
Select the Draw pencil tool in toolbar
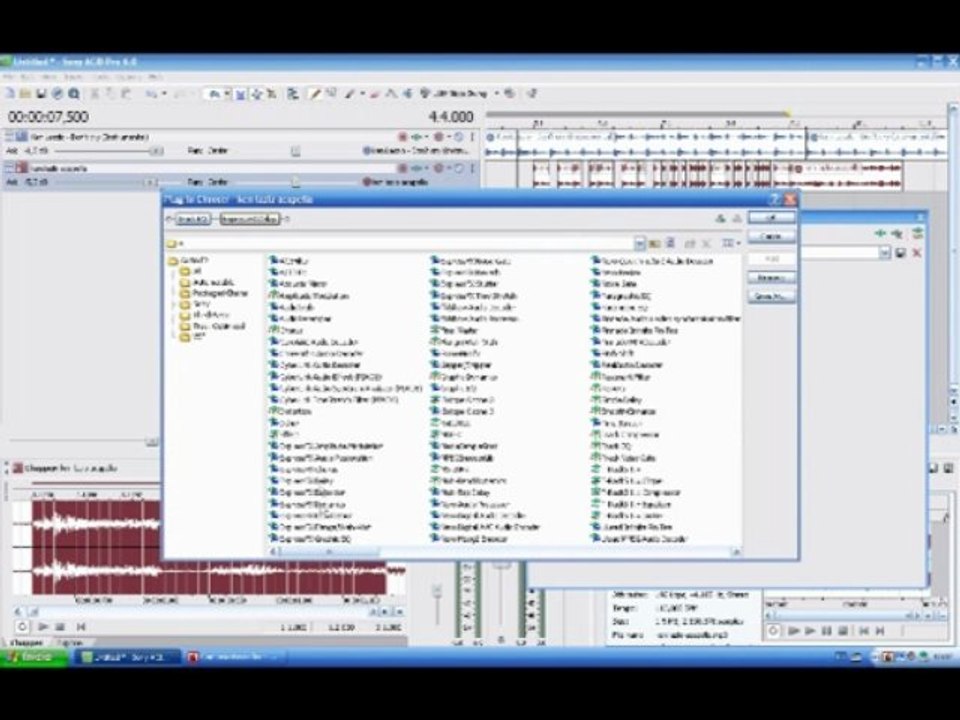314,94
